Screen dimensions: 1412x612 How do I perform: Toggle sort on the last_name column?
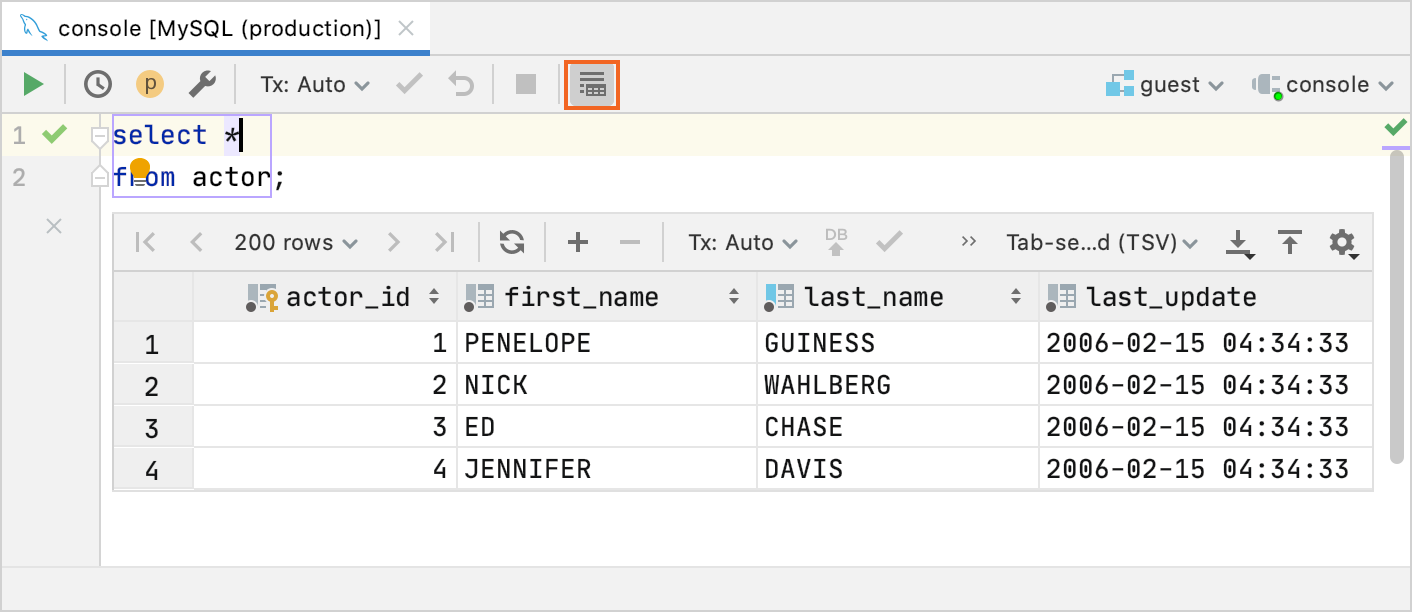(x=1017, y=296)
